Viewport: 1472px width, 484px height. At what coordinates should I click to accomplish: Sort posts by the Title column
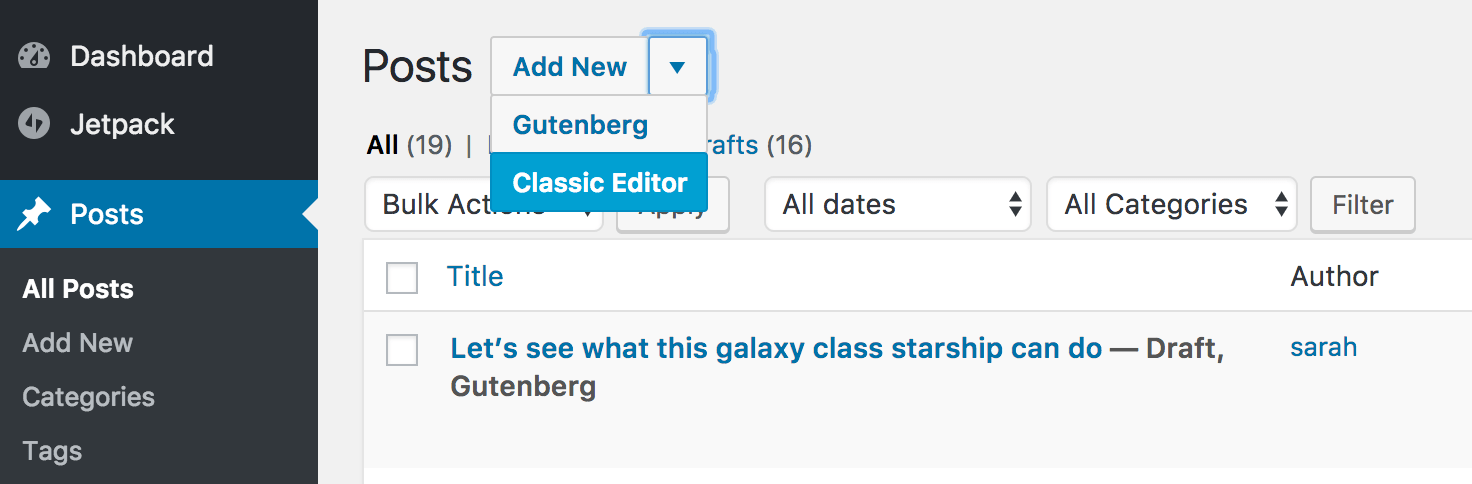pyautogui.click(x=475, y=277)
